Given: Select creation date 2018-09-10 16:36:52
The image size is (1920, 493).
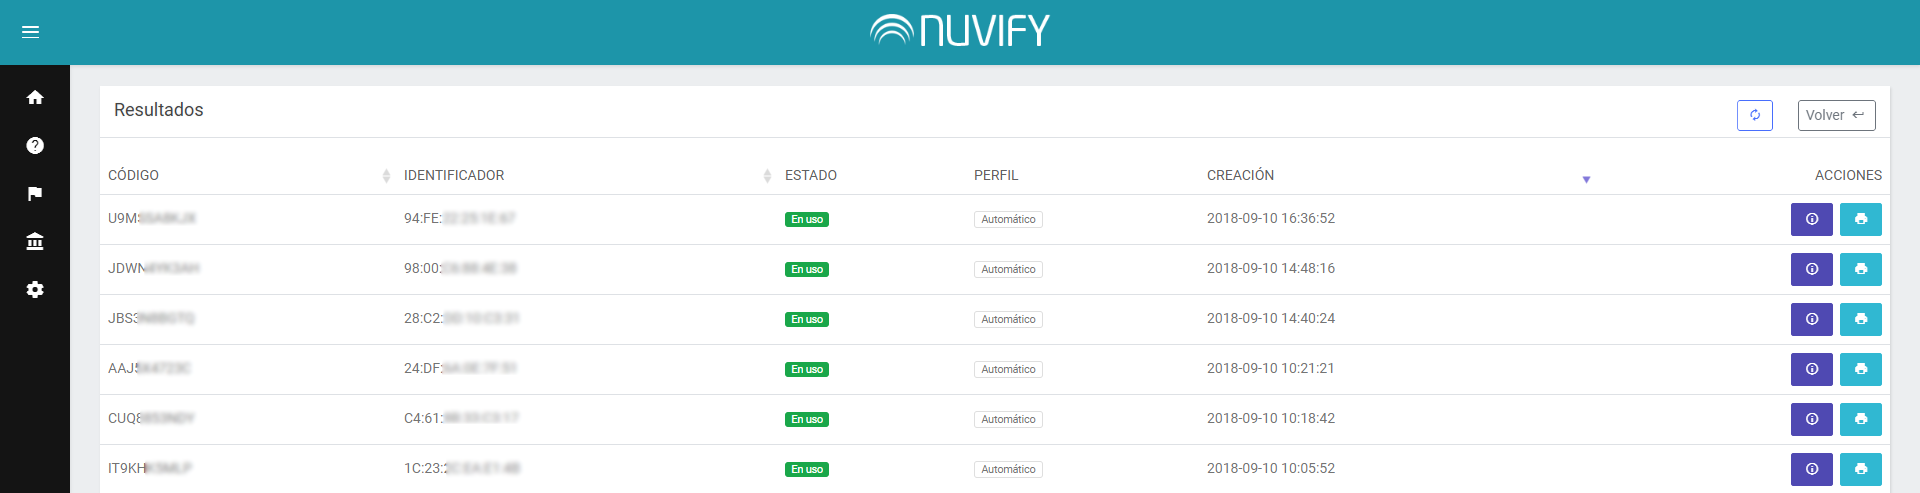Looking at the screenshot, I should tap(1271, 218).
